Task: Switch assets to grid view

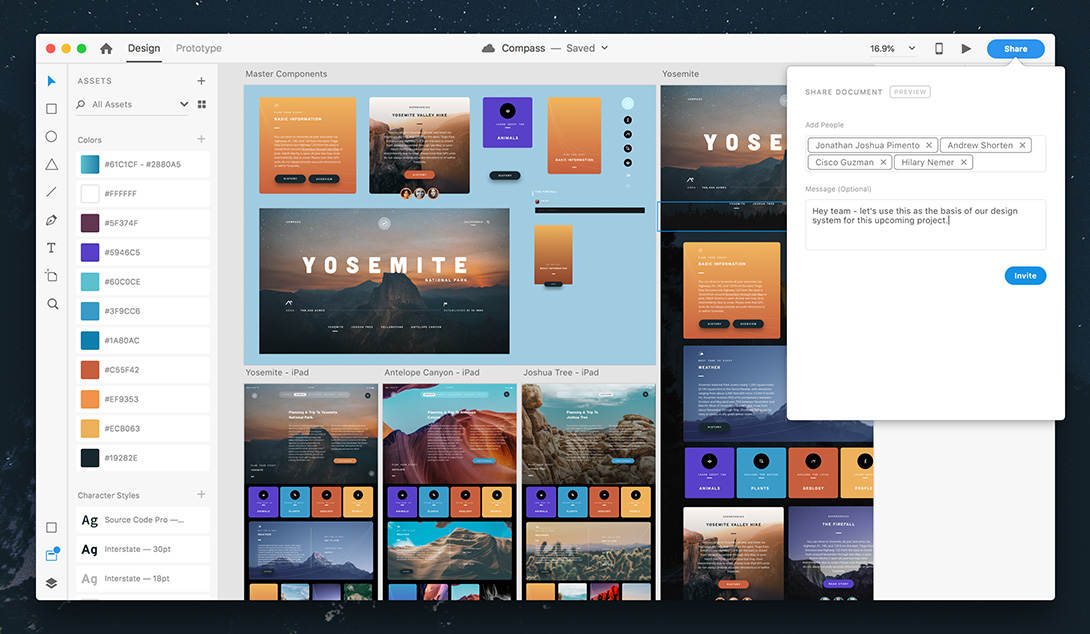Action: click(x=202, y=104)
